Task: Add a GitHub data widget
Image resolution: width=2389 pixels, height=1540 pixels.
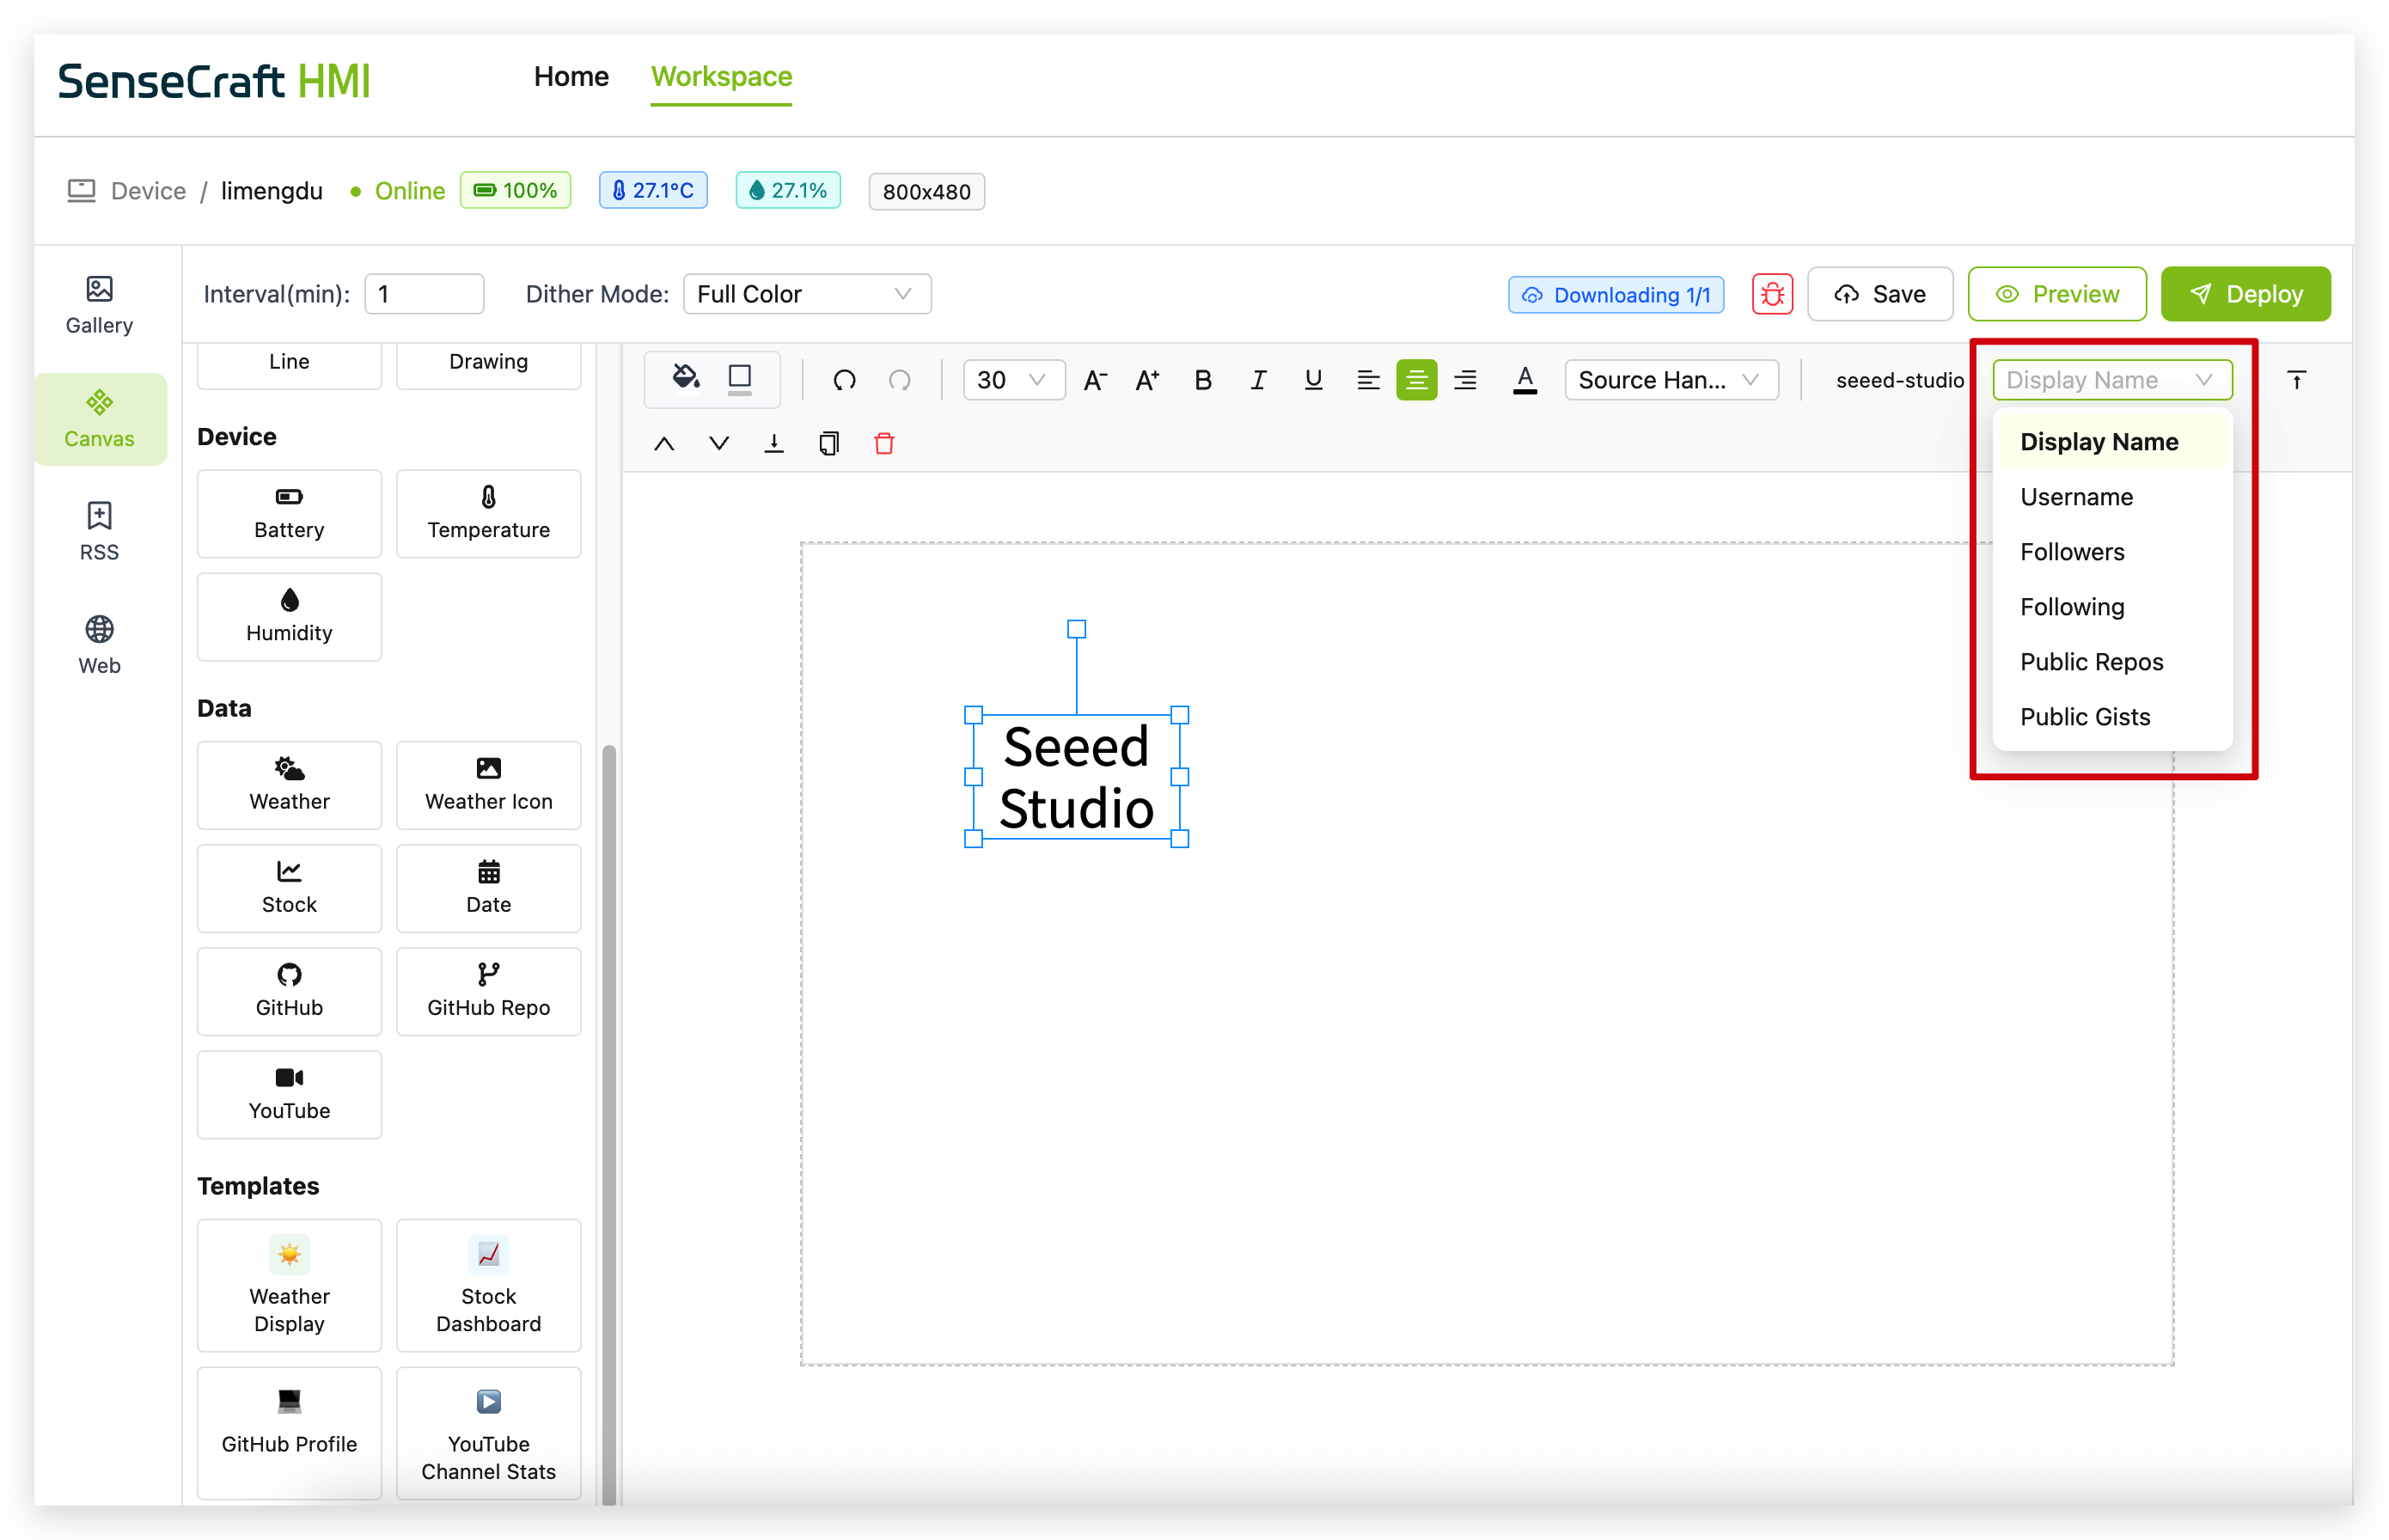Action: coord(289,991)
